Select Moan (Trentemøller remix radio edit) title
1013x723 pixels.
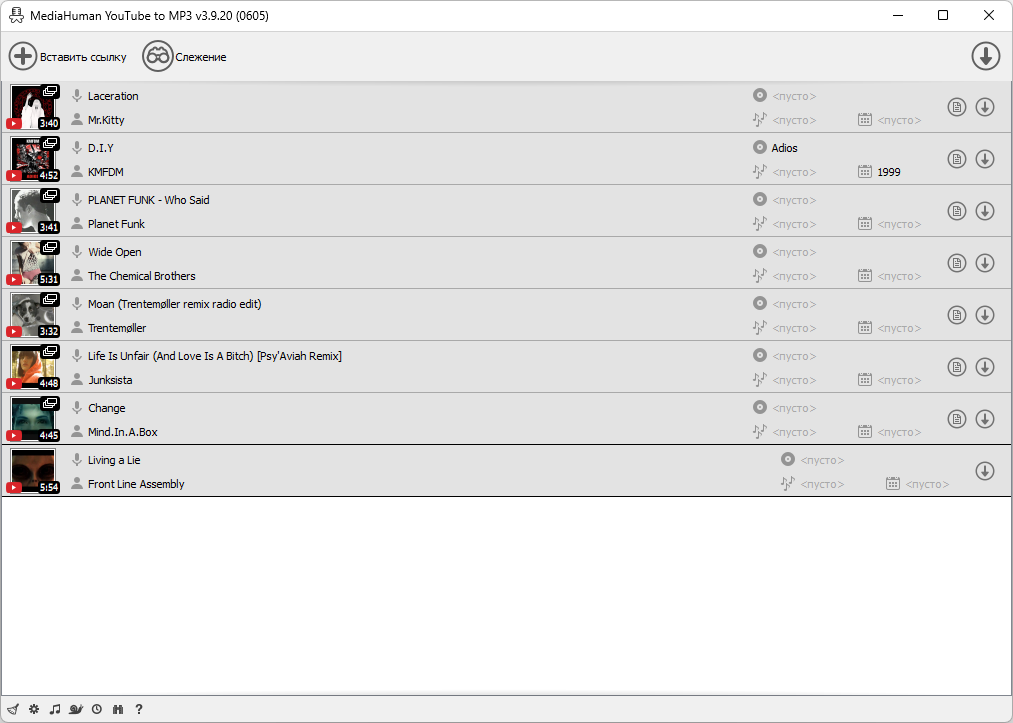(174, 304)
